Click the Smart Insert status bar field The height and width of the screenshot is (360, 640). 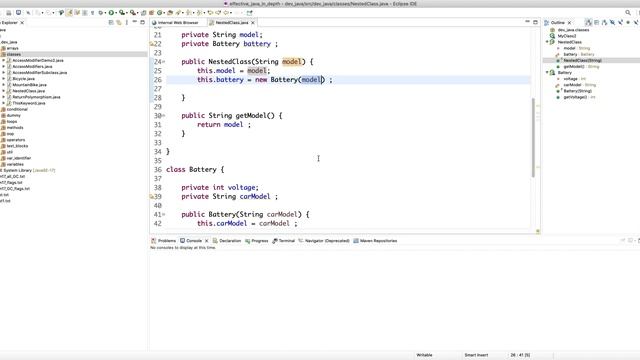[476, 355]
